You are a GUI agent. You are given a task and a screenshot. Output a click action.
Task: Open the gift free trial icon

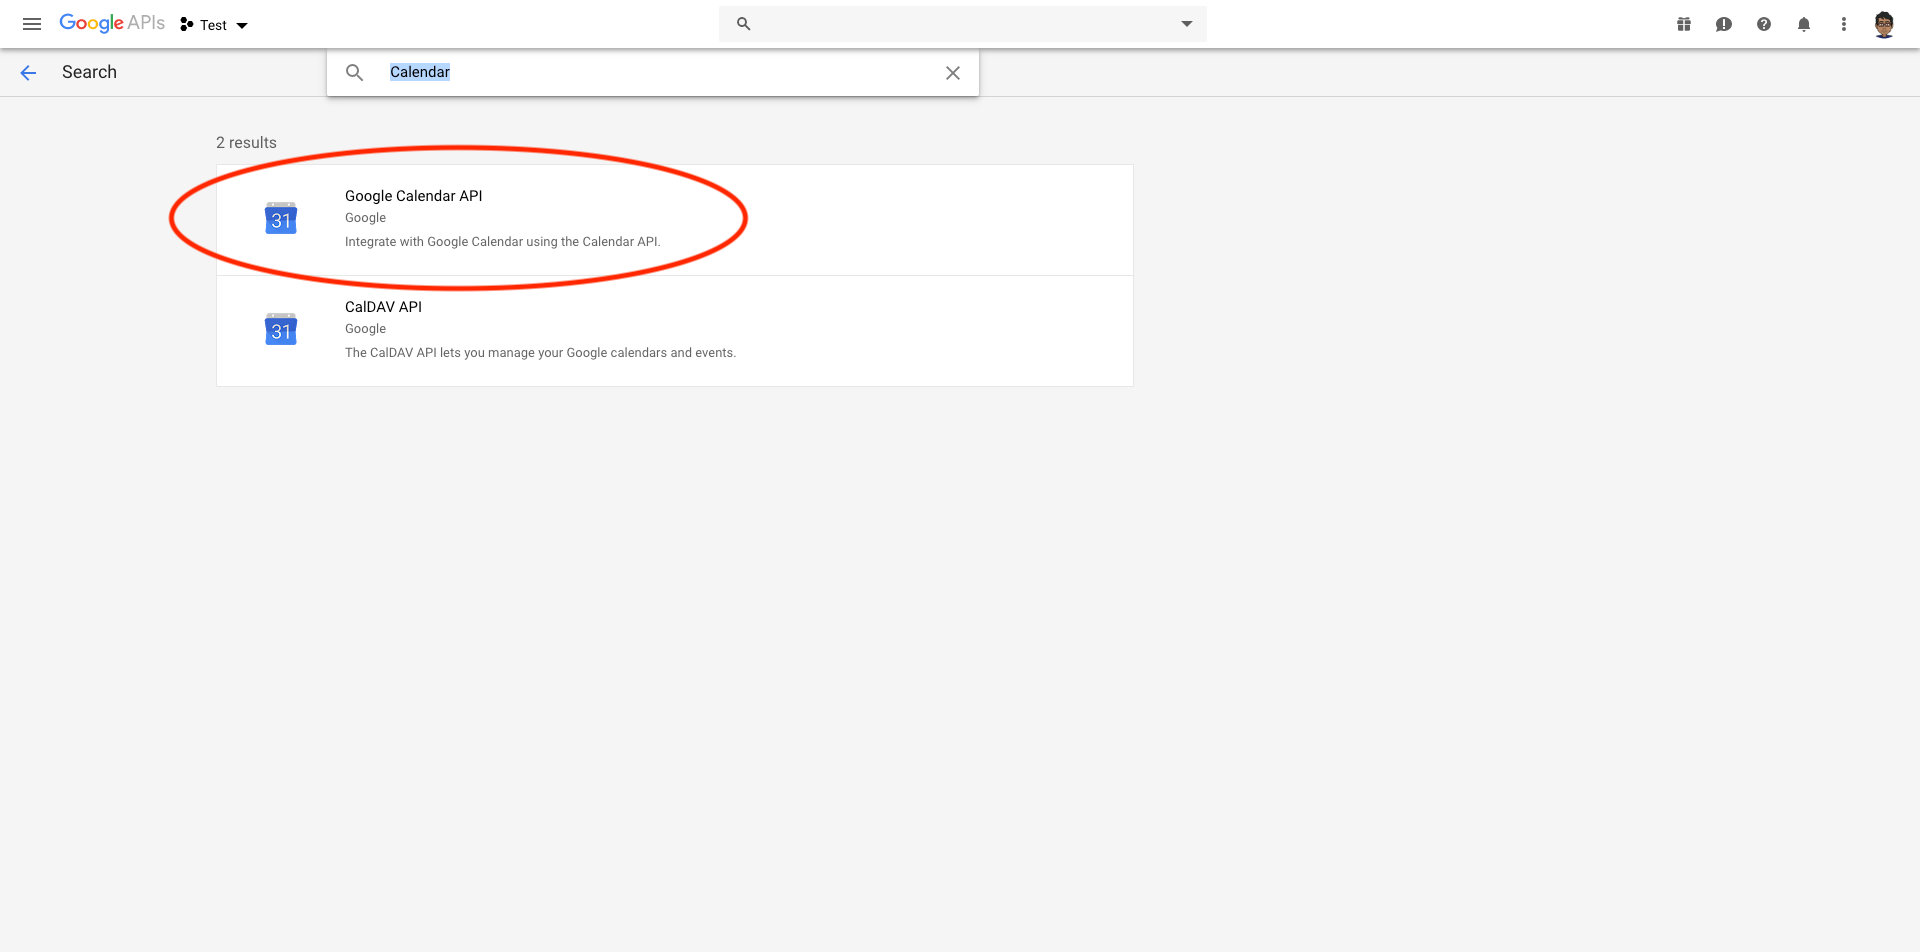(x=1684, y=24)
